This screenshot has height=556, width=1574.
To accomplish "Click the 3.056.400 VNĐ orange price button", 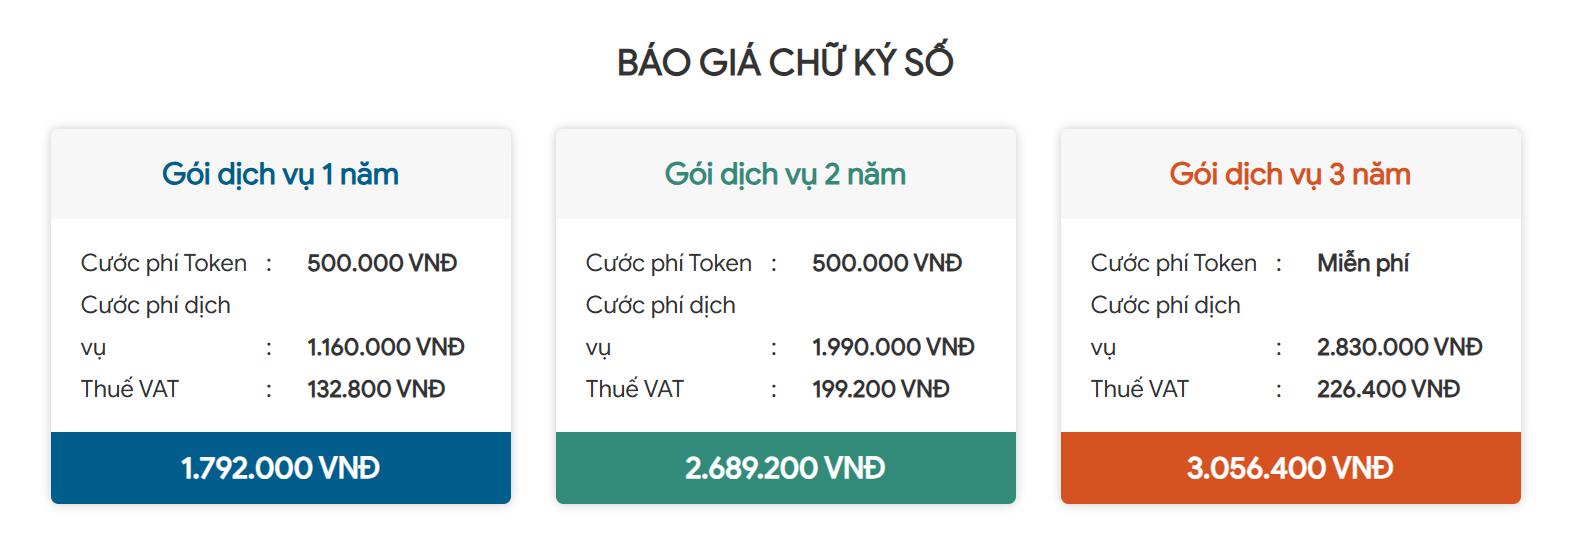I will point(1290,468).
